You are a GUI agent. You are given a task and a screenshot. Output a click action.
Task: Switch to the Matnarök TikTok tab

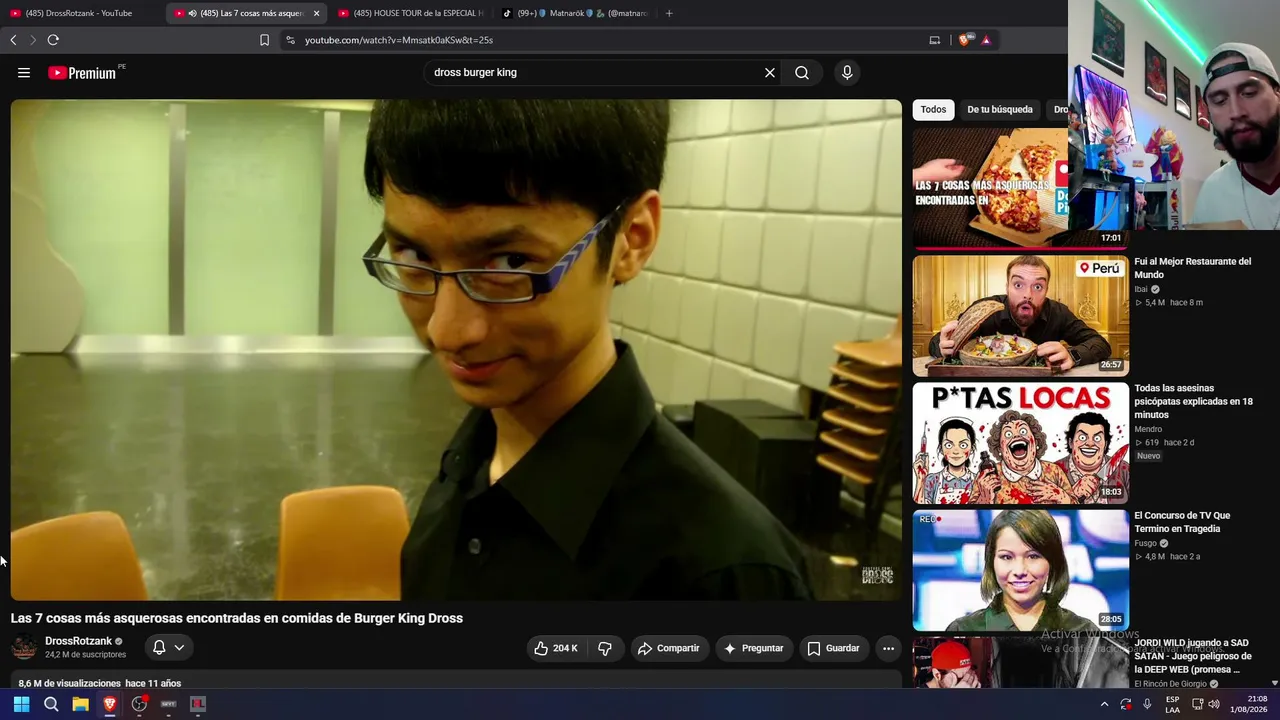point(575,13)
